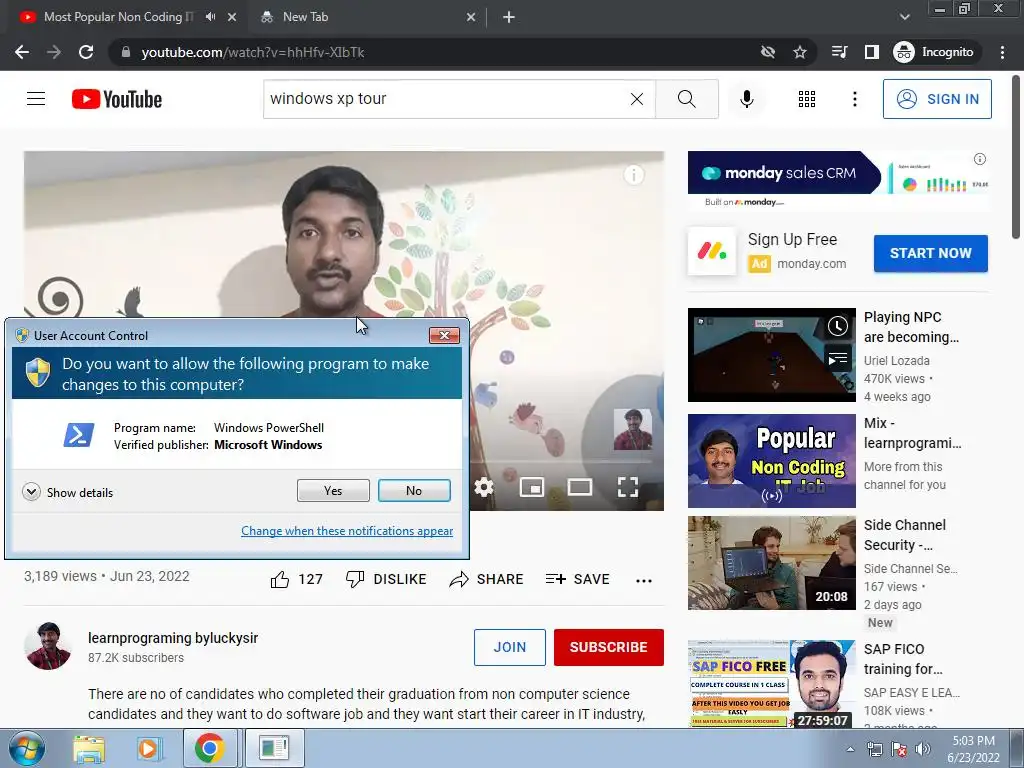This screenshot has width=1024, height=768.
Task: Open the Popular Non Coding mix thumbnail
Action: [771, 461]
